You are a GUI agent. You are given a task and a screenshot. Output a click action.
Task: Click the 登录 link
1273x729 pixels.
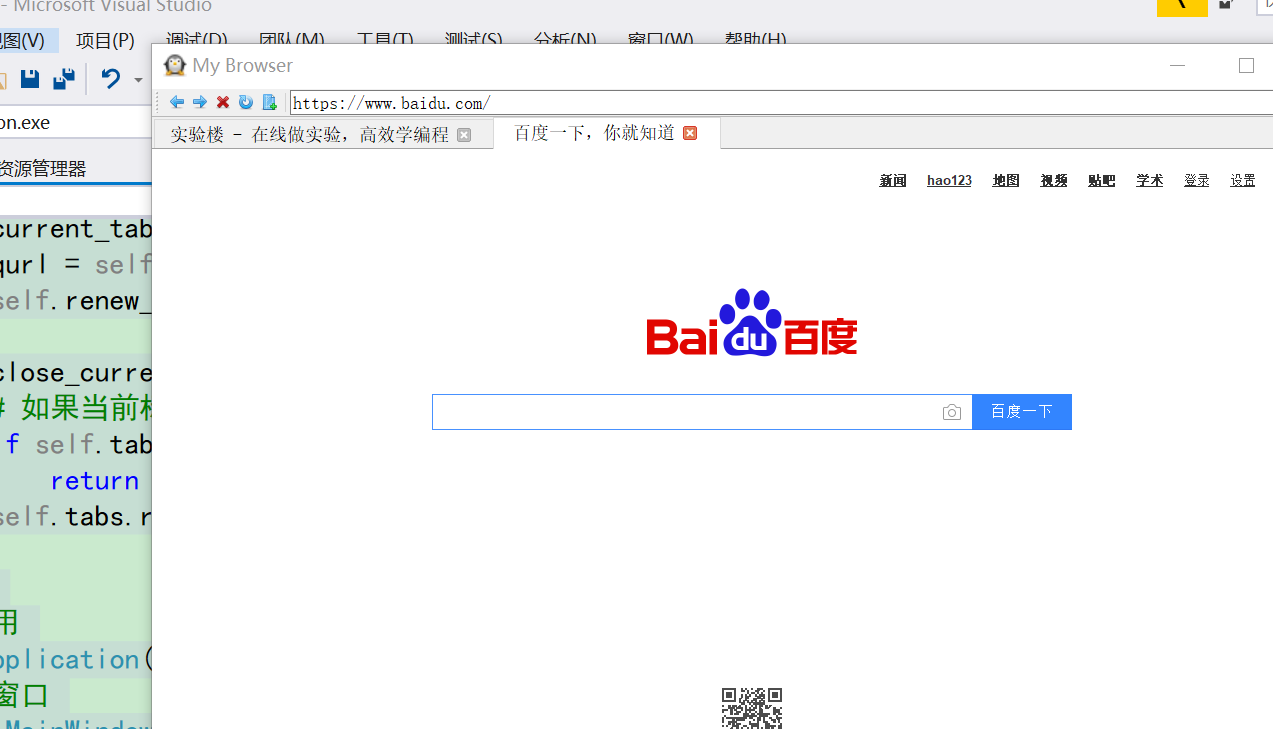tap(1197, 180)
